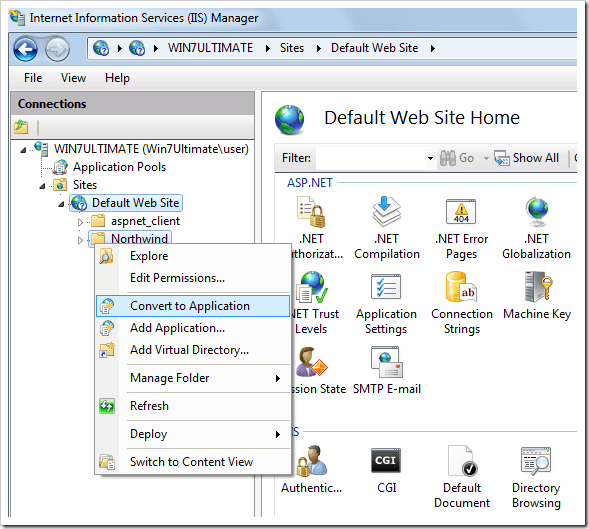Open Authentication feature icon
589x529 pixels.
[312, 461]
